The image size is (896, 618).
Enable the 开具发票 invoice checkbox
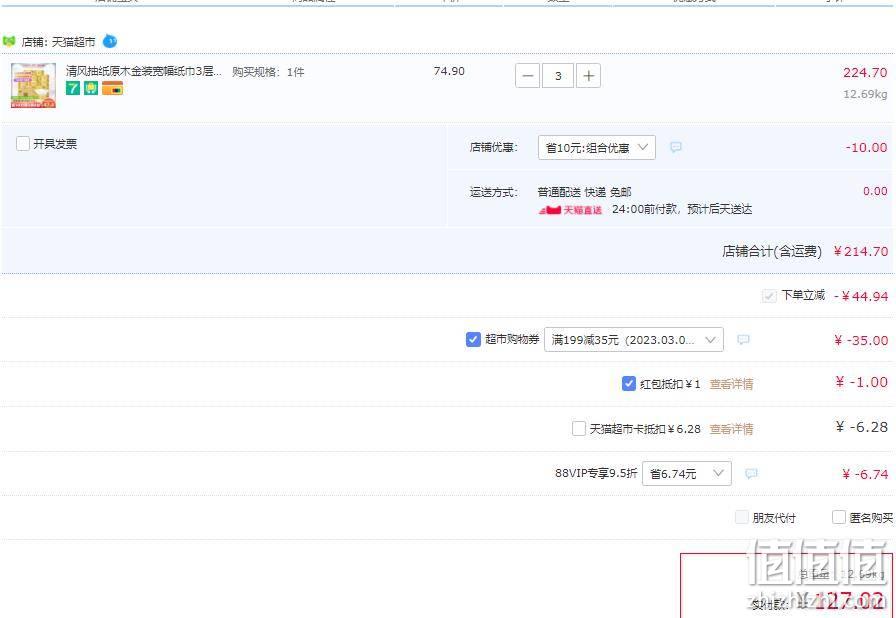pos(23,143)
